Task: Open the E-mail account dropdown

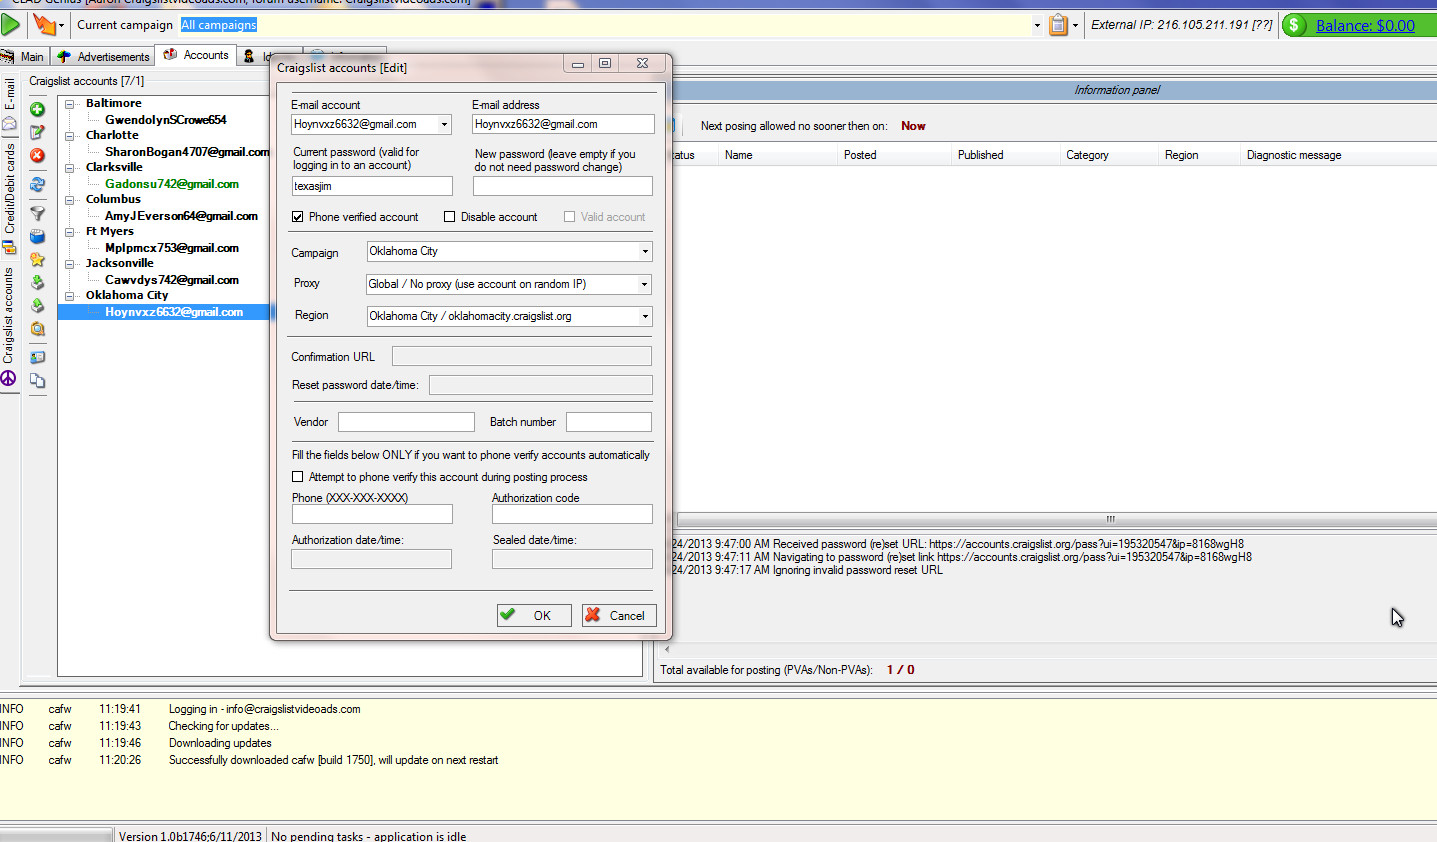Action: (x=444, y=124)
